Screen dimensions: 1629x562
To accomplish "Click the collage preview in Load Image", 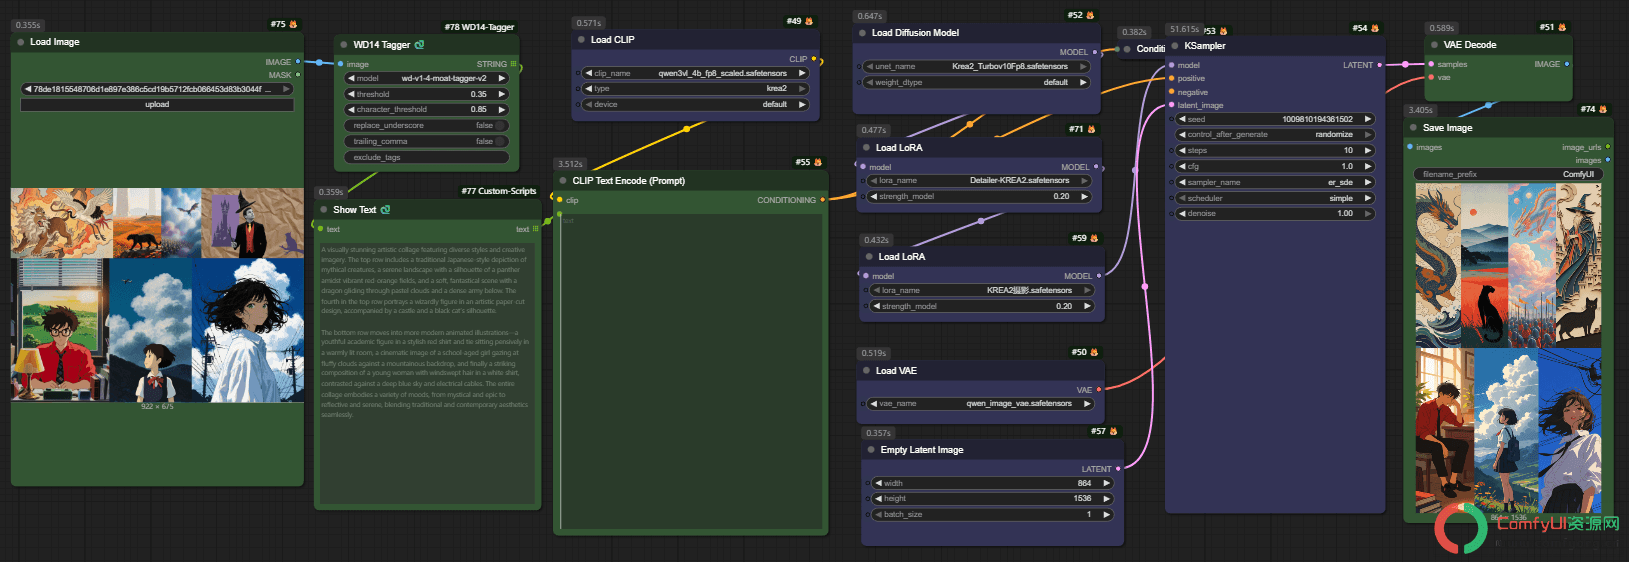I will tap(157, 294).
